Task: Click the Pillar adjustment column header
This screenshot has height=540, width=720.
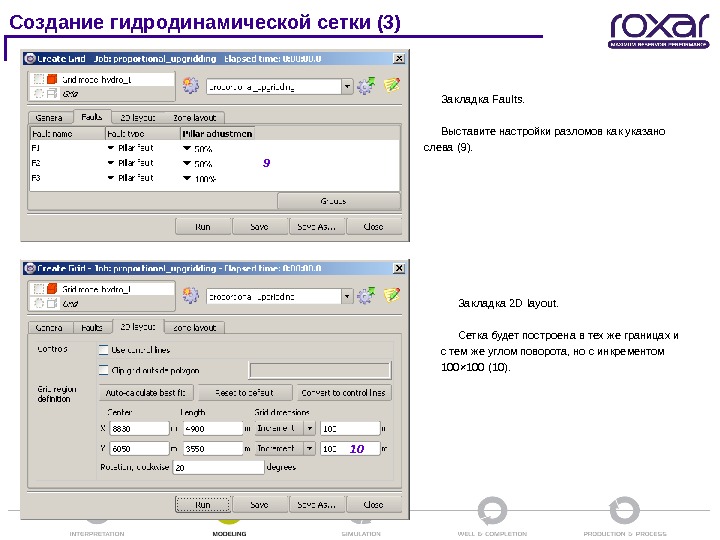Action: (x=217, y=134)
